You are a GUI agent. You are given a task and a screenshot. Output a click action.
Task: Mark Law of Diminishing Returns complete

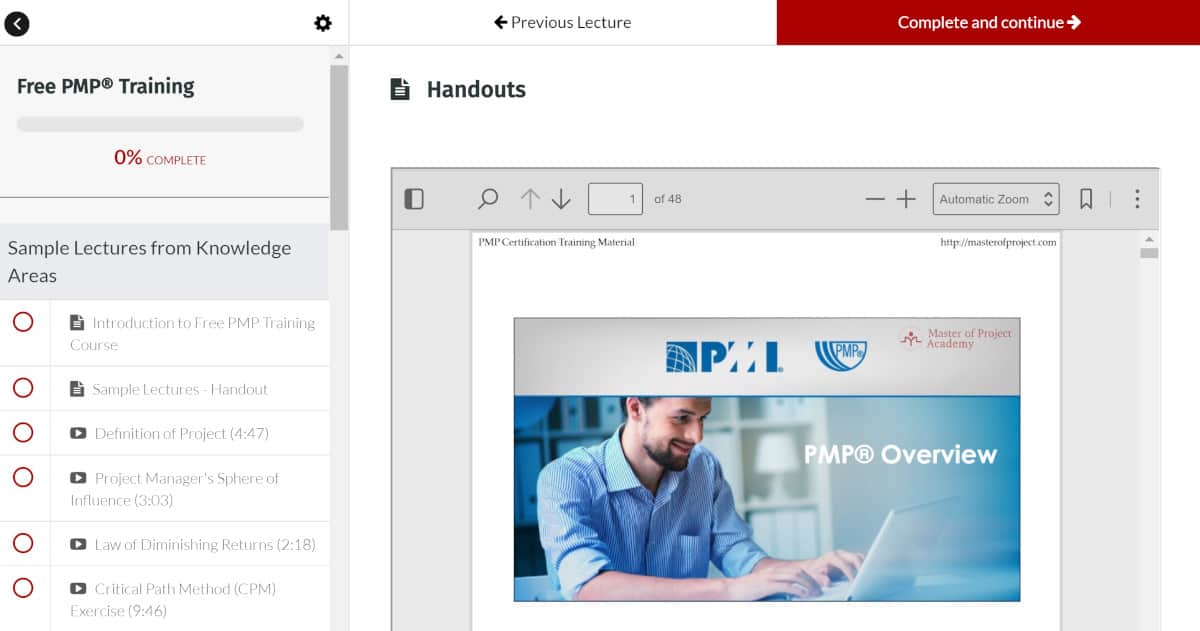[x=23, y=543]
